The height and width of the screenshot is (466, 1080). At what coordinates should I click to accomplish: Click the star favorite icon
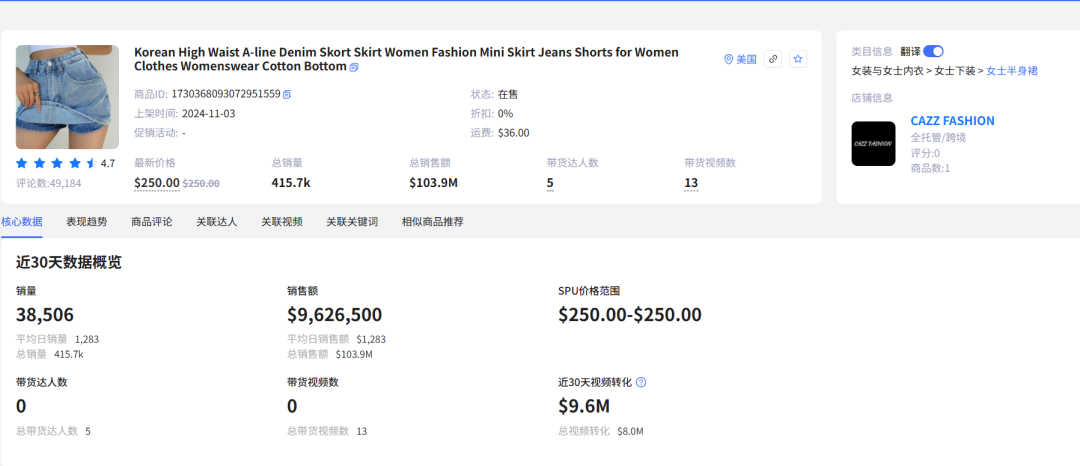click(x=798, y=59)
